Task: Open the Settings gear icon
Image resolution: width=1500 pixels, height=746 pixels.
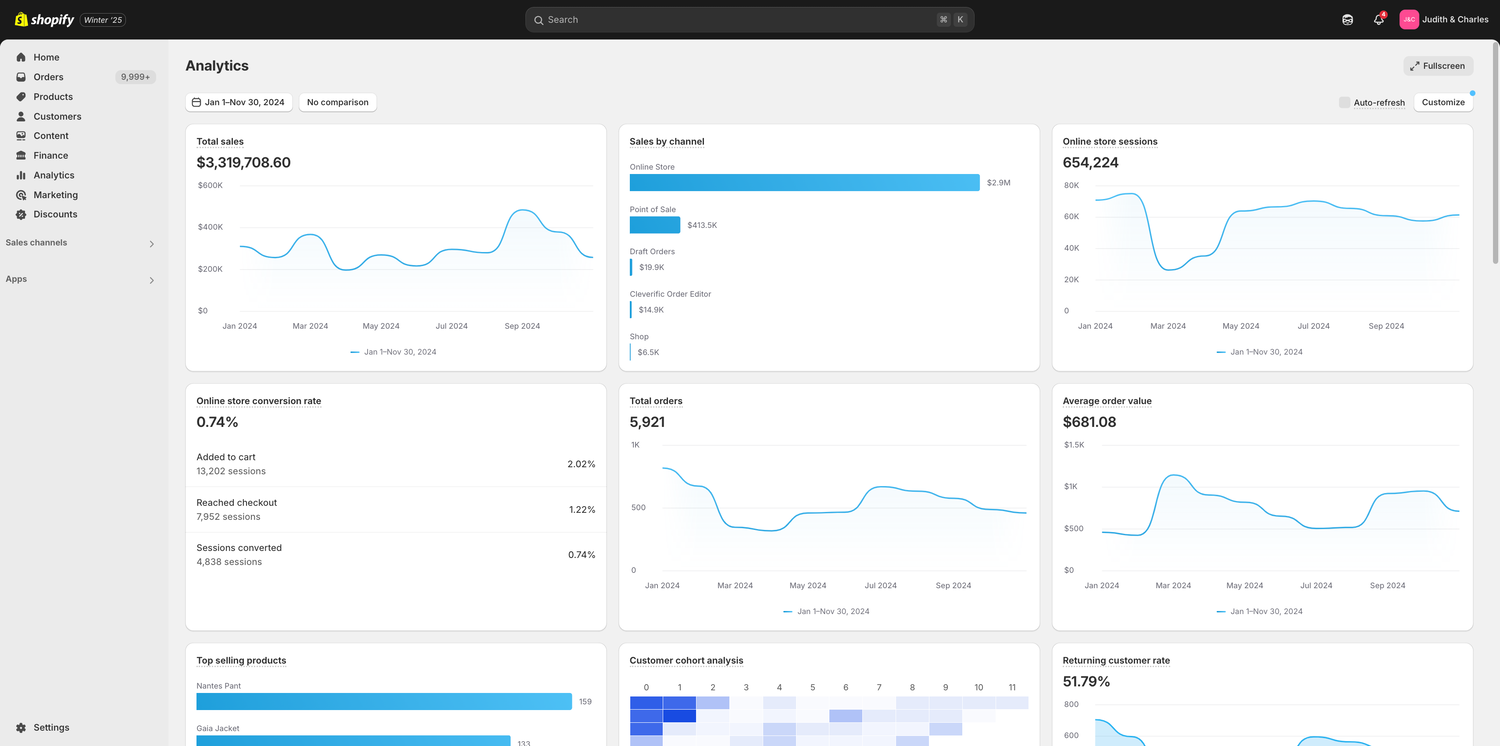Action: tap(21, 728)
